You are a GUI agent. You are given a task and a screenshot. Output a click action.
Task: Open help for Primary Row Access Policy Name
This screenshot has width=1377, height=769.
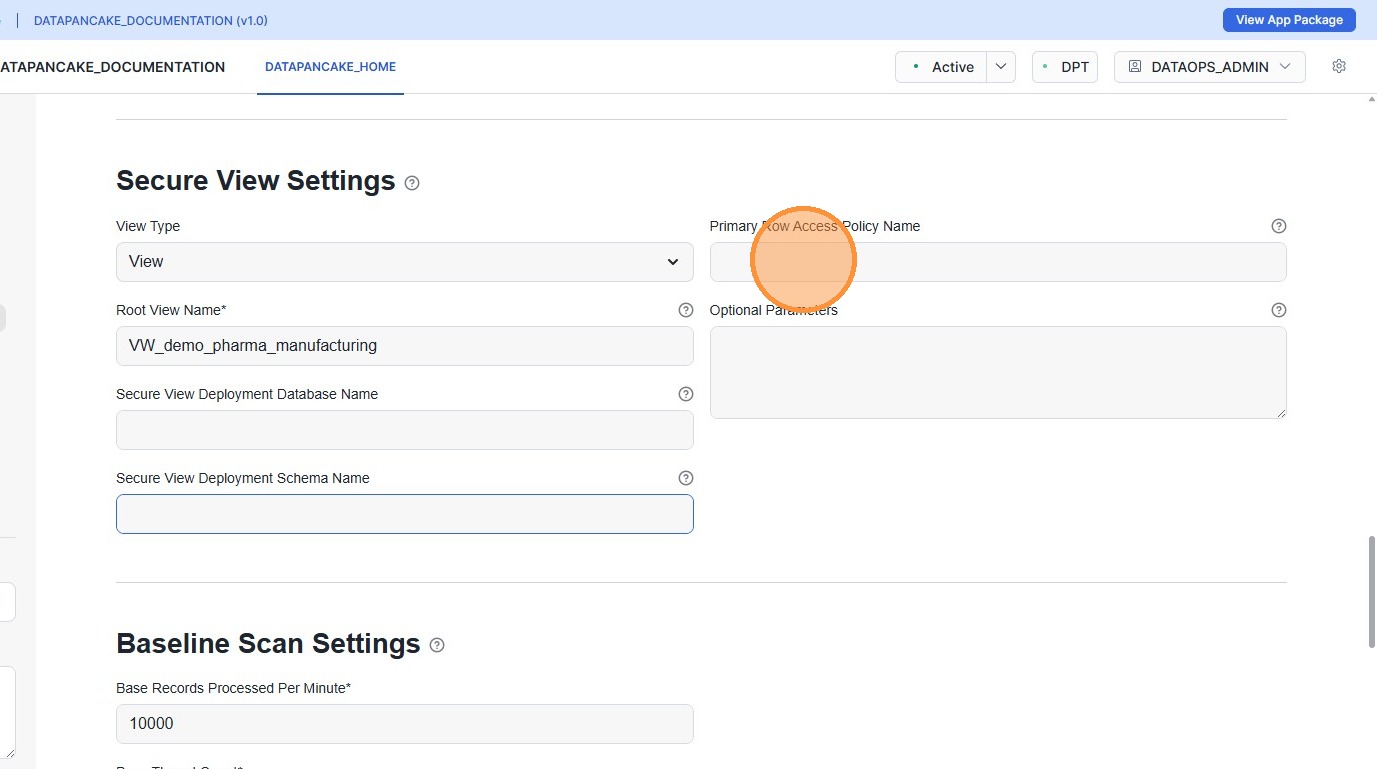tap(1278, 226)
